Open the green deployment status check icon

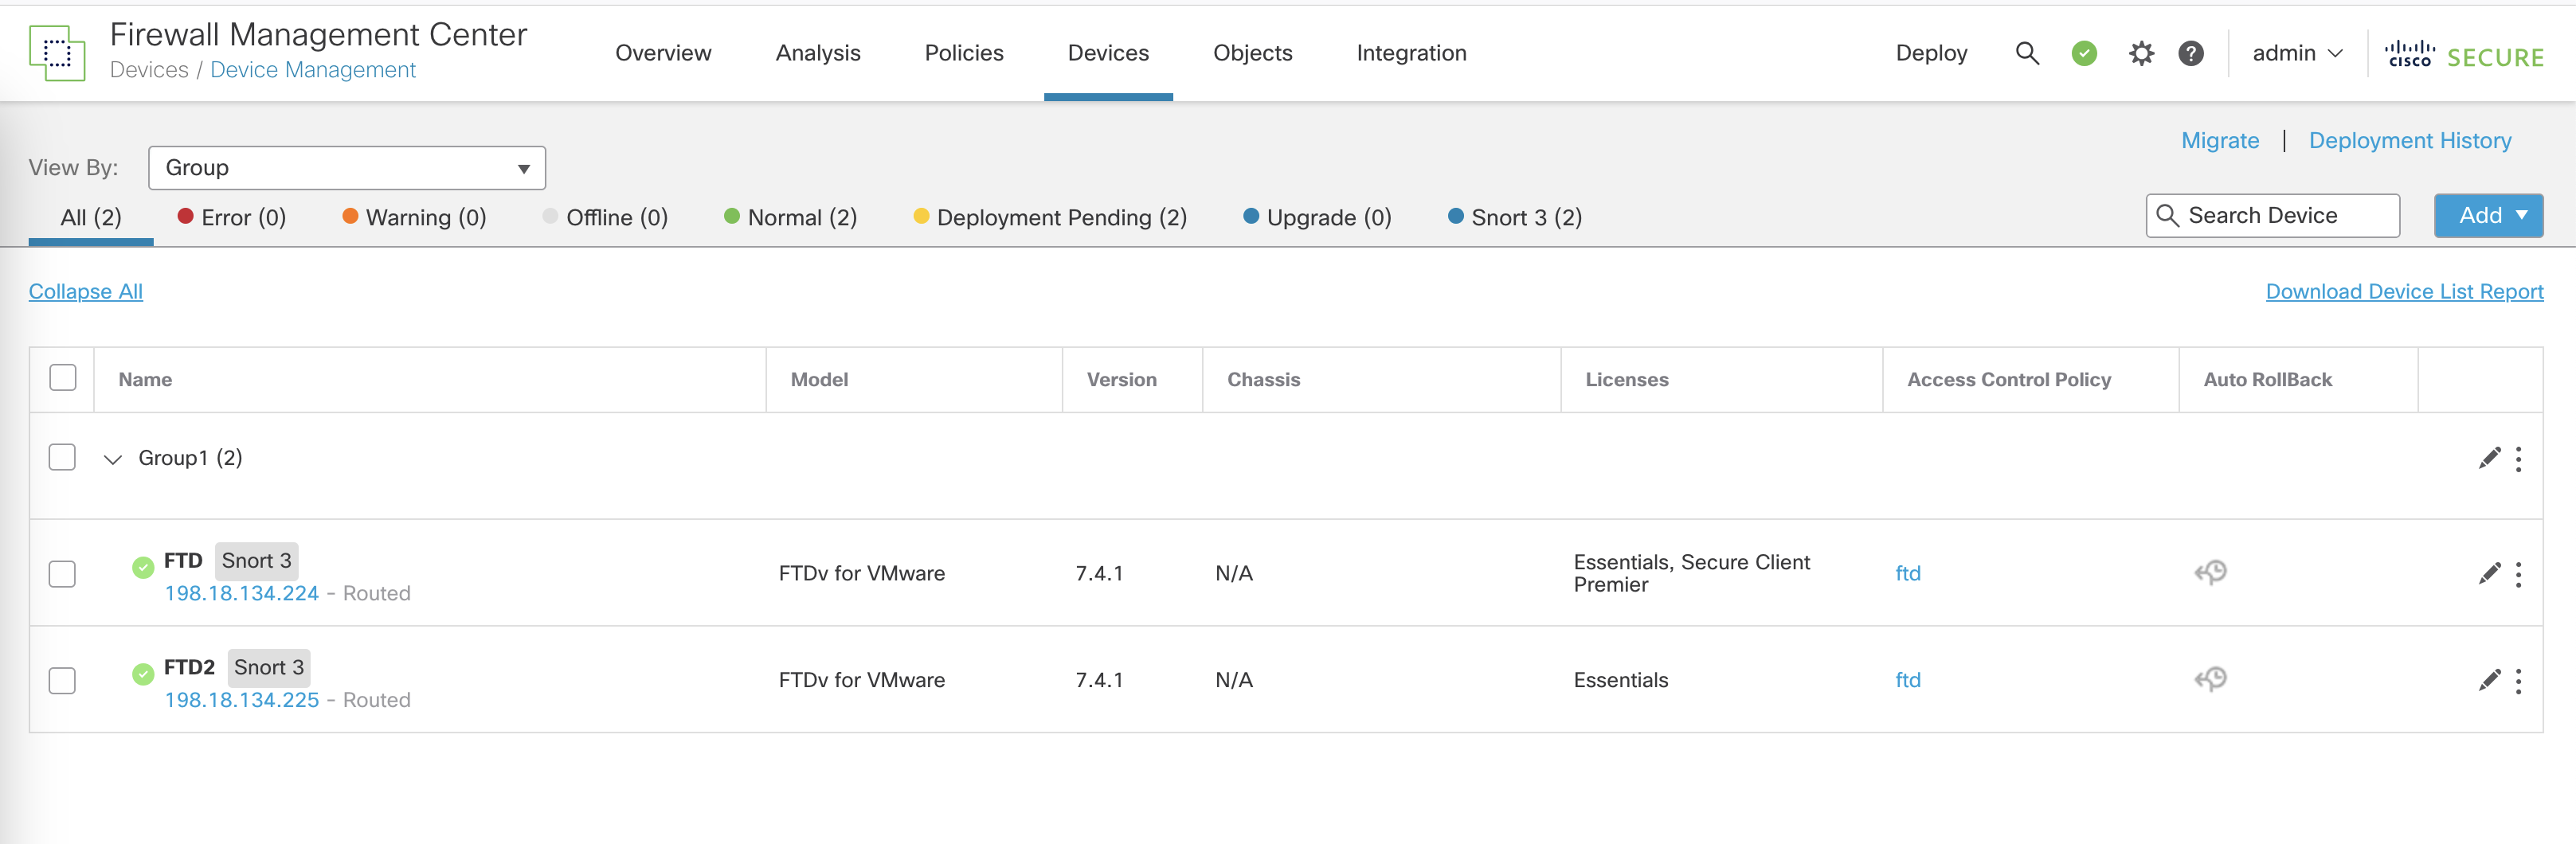[2084, 53]
